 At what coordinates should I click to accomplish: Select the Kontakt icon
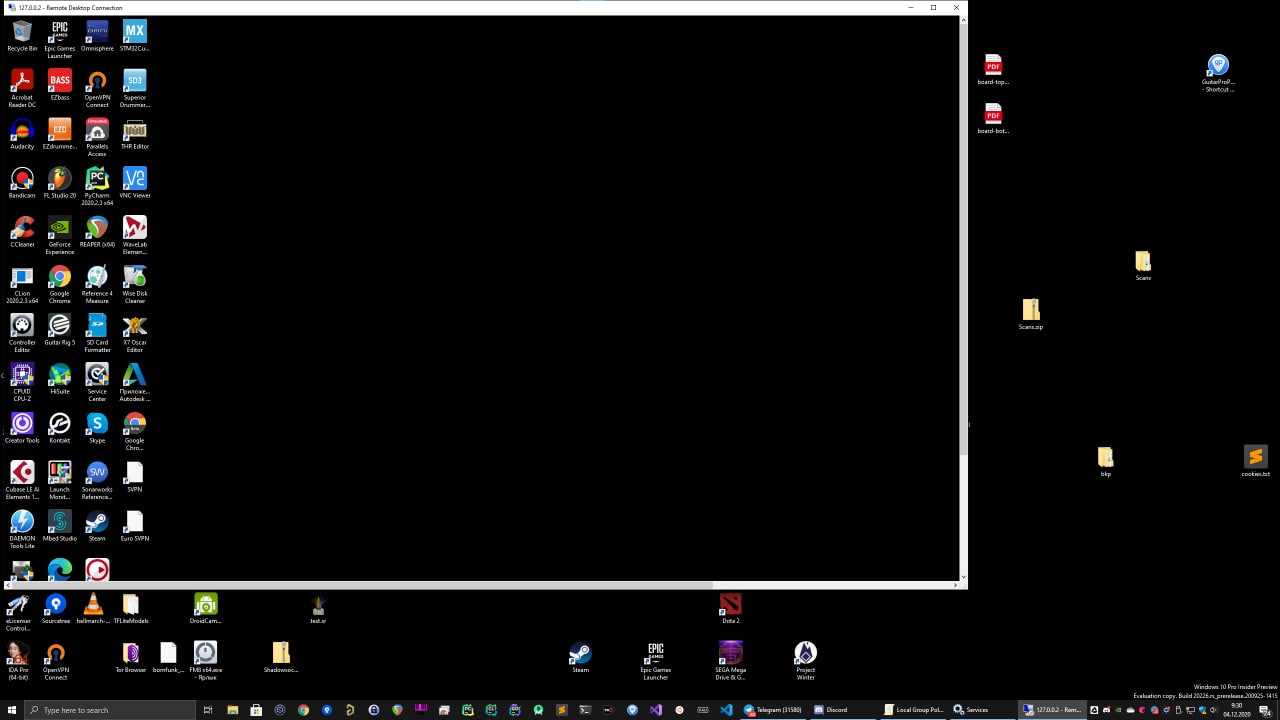pos(60,427)
